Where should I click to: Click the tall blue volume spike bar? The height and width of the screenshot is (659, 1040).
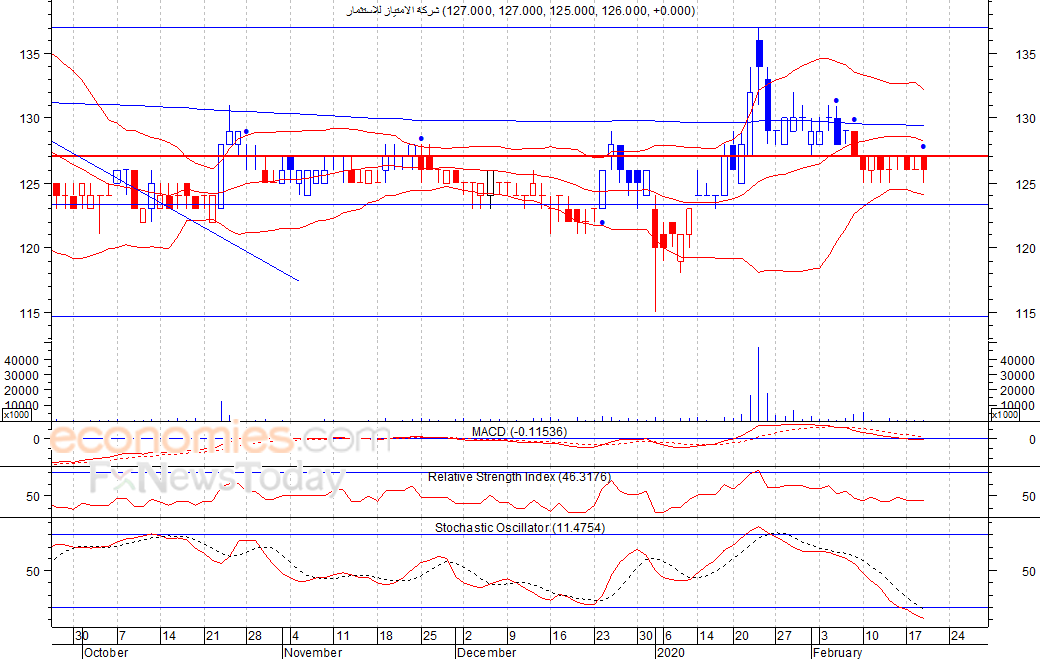759,384
